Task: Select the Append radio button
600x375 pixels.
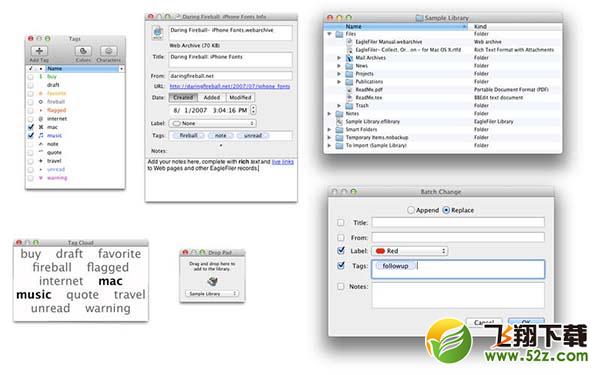Action: pyautogui.click(x=411, y=210)
